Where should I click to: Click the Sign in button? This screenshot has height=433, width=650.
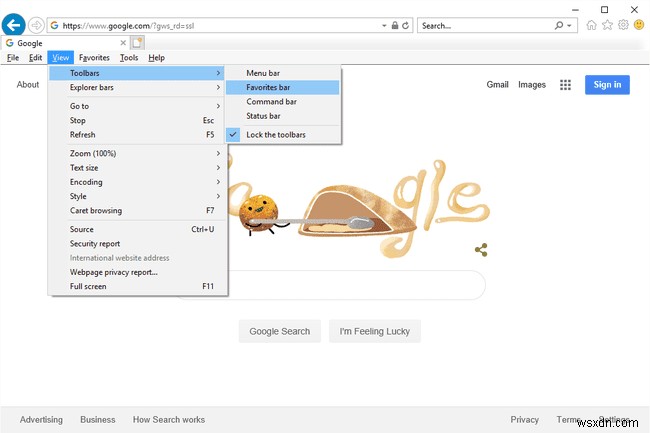[607, 85]
